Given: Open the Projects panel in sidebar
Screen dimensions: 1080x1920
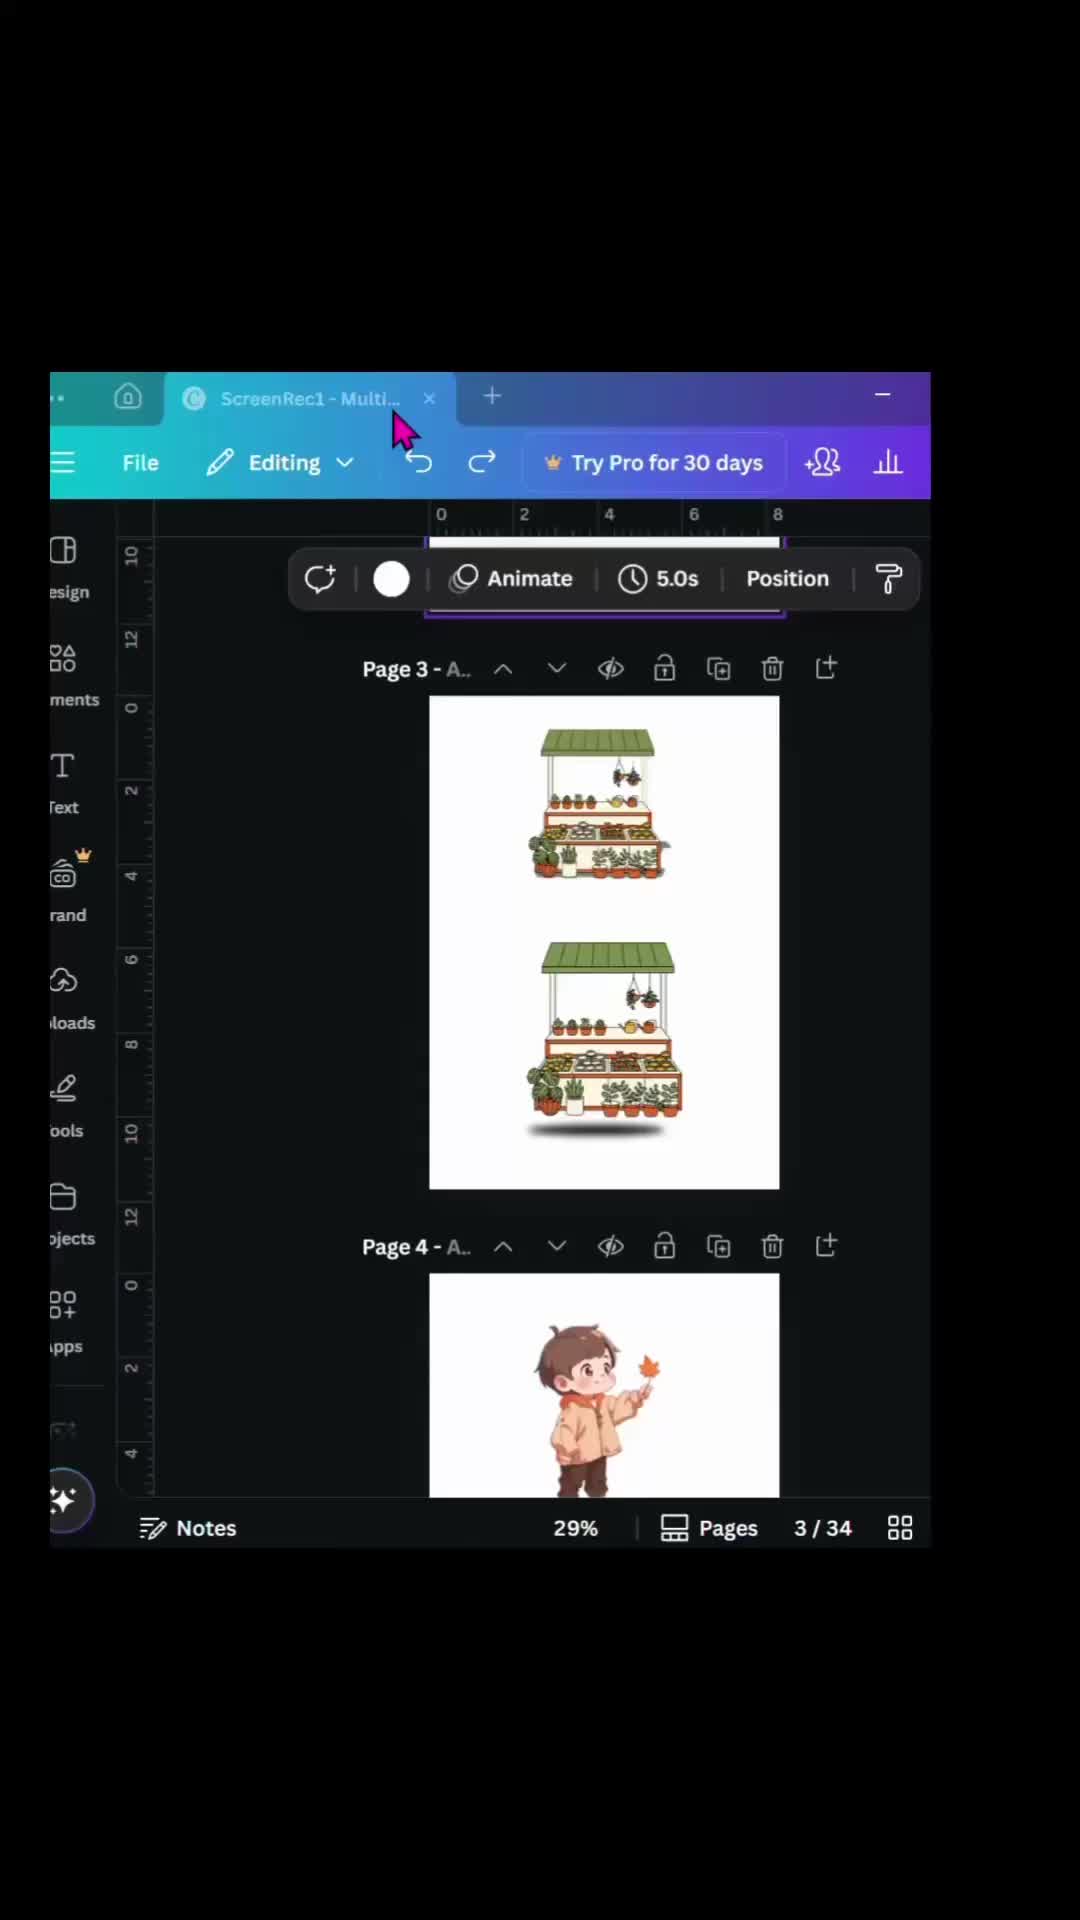Looking at the screenshot, I should point(72,1215).
